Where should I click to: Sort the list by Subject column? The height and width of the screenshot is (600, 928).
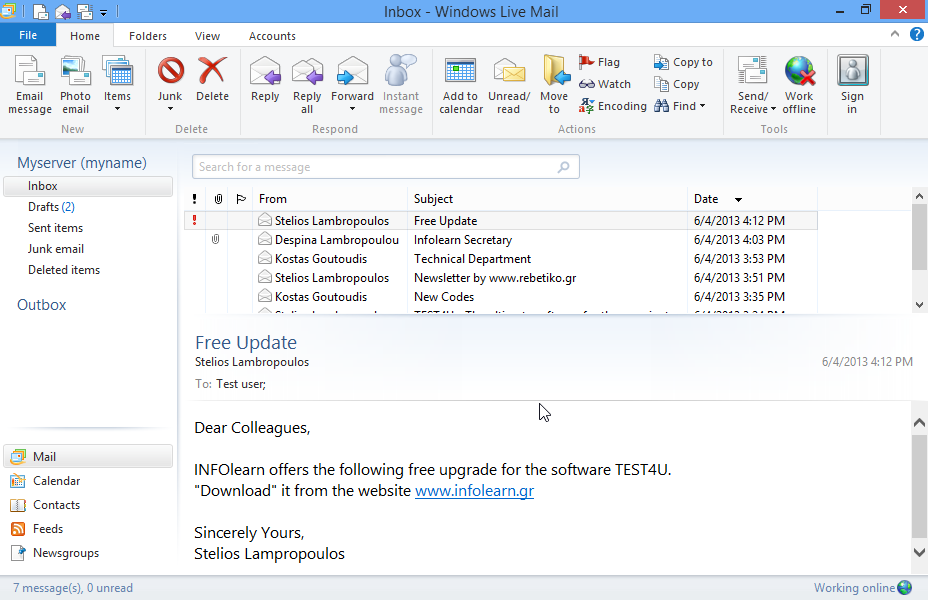tap(547, 199)
